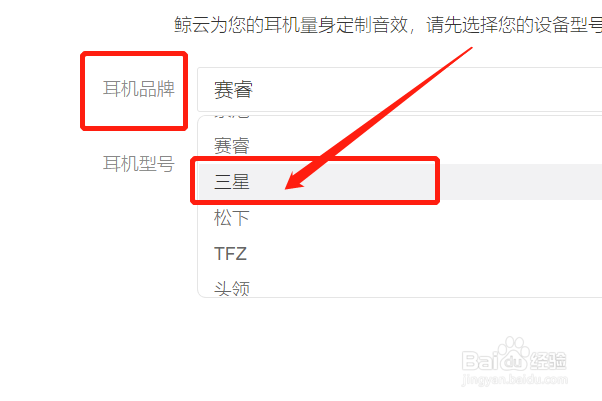
Task: Click the 耳机品牌 field label
Action: (139, 89)
